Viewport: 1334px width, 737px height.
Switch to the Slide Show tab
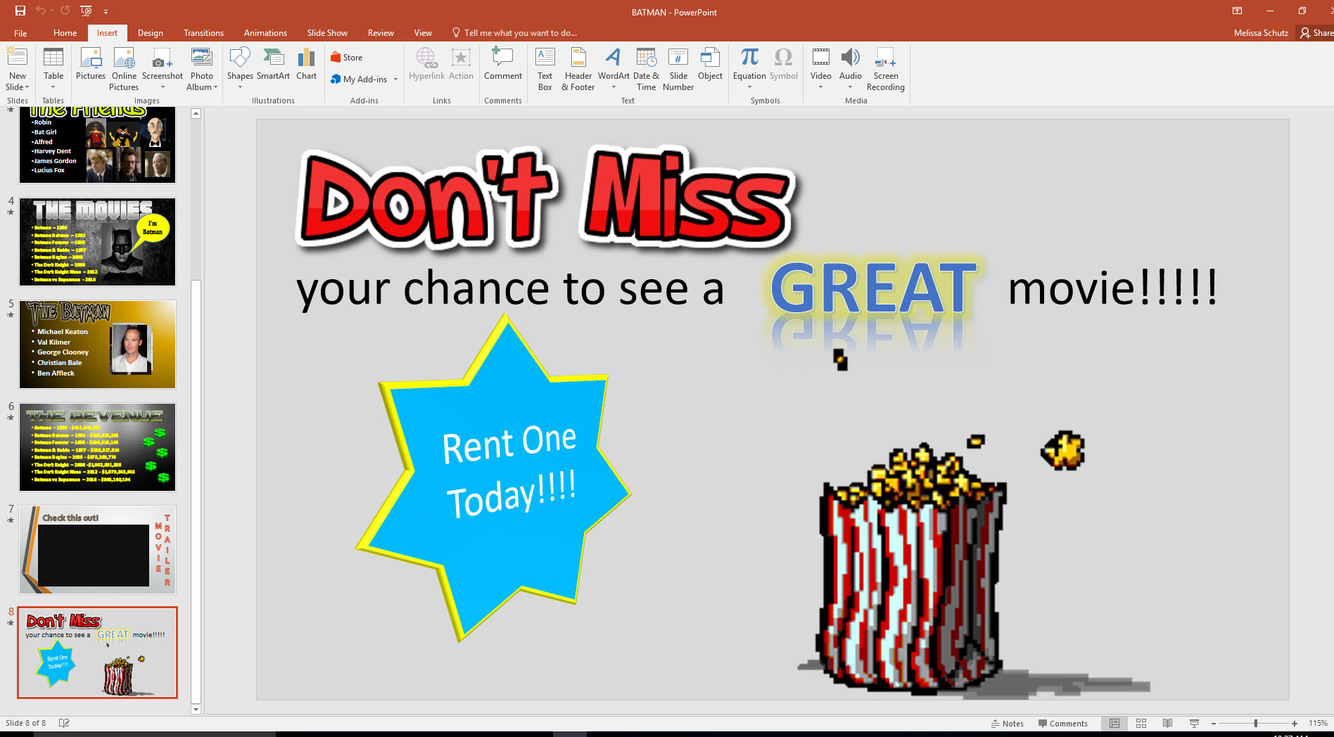click(327, 33)
